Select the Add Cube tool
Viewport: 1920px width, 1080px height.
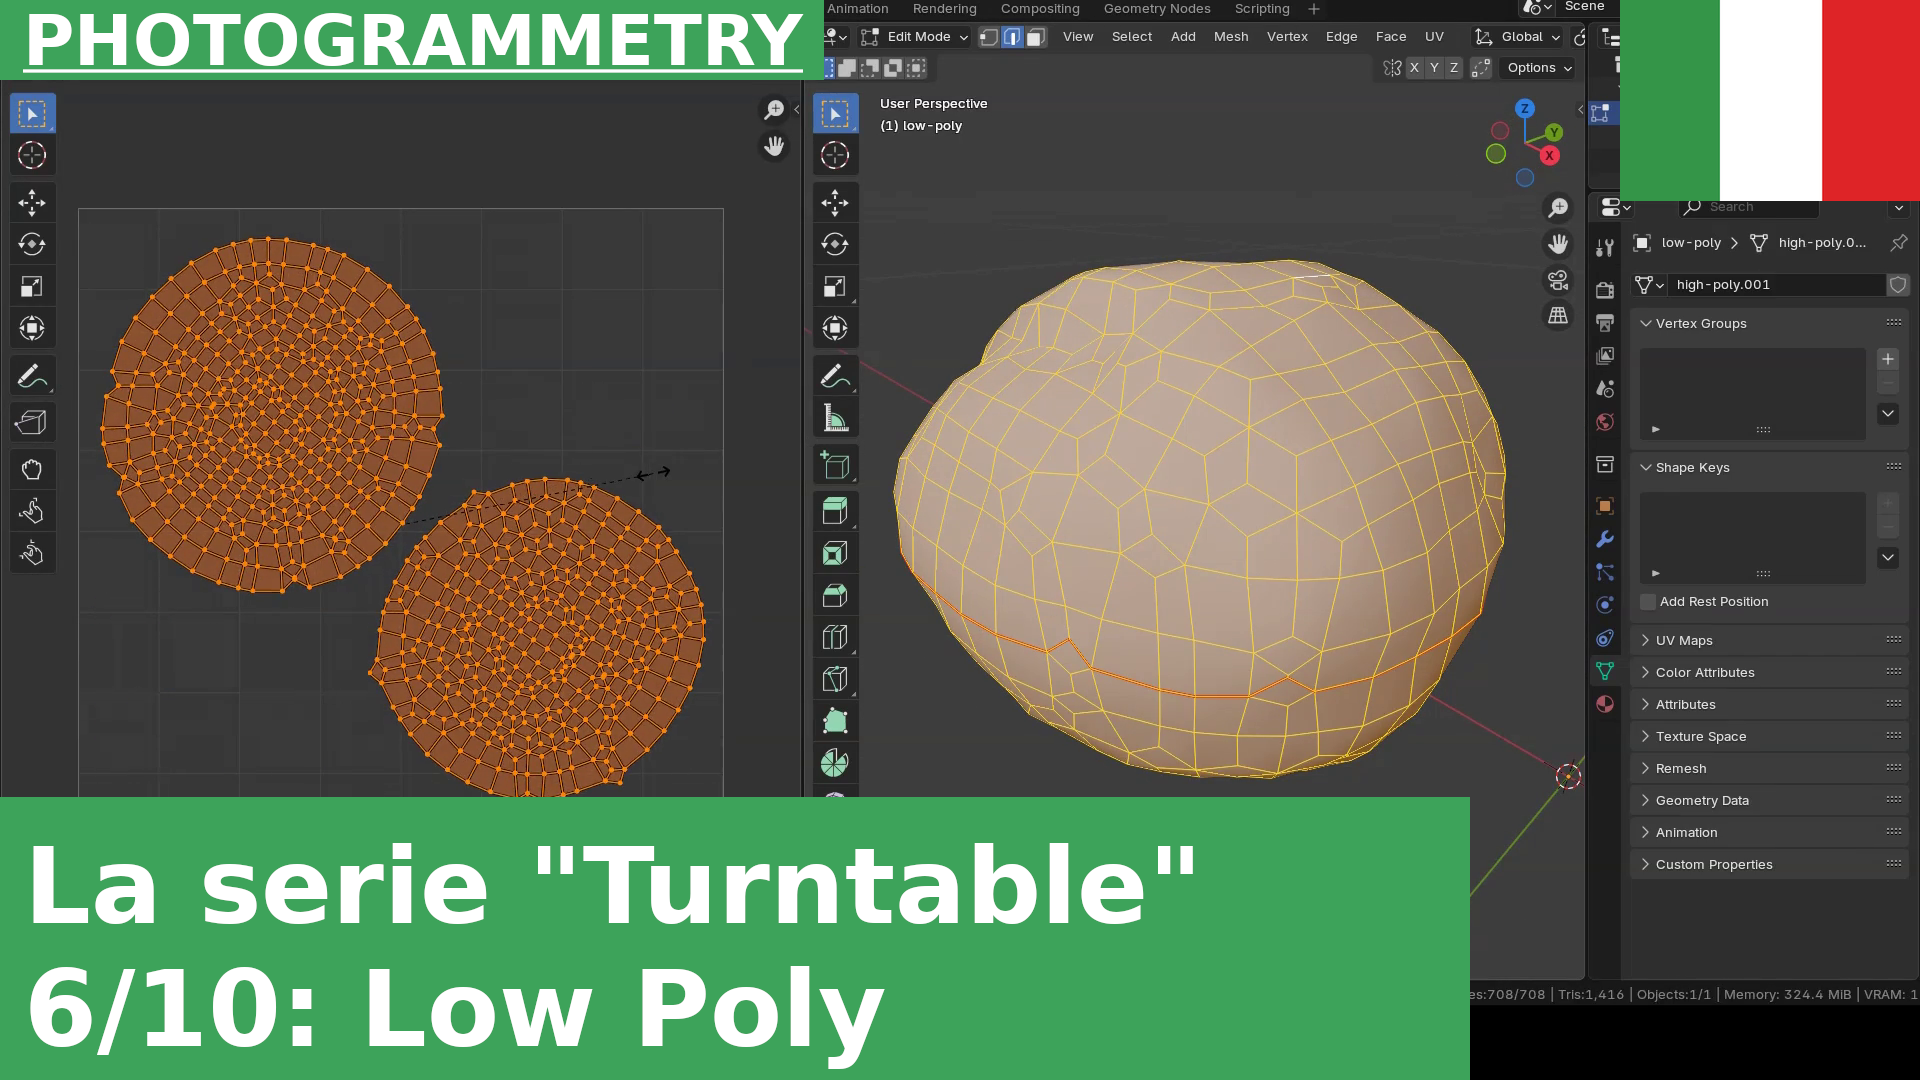[x=835, y=466]
